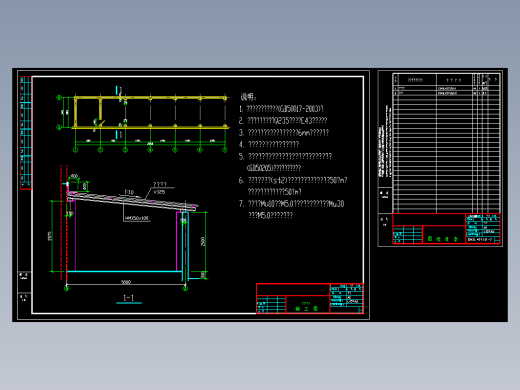Select grid bubble 7 below the plan
Viewport: 520px width, 390px height.
225,150
